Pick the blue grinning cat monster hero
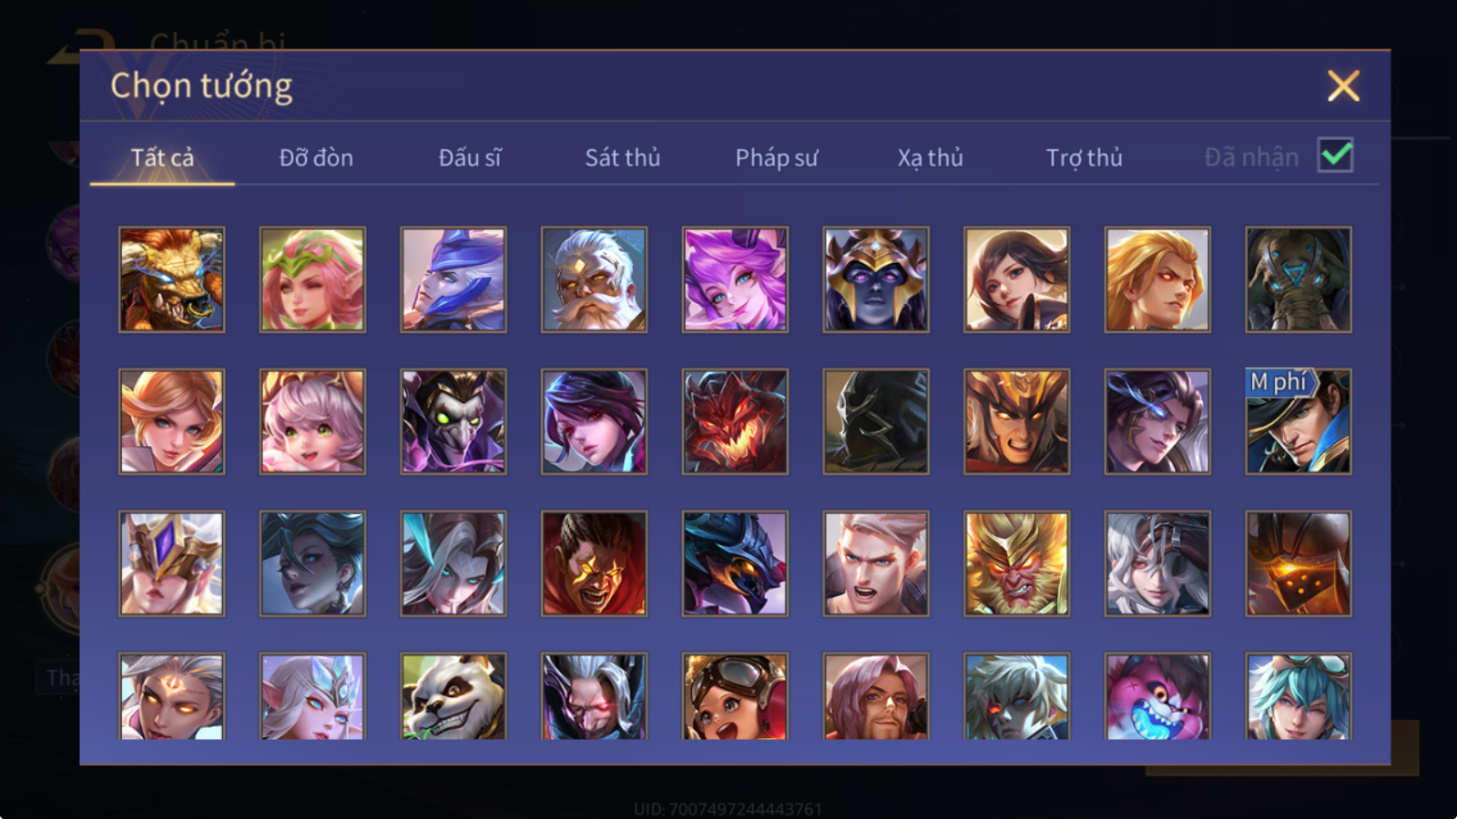Screen dimensions: 1457x819 [1157, 696]
